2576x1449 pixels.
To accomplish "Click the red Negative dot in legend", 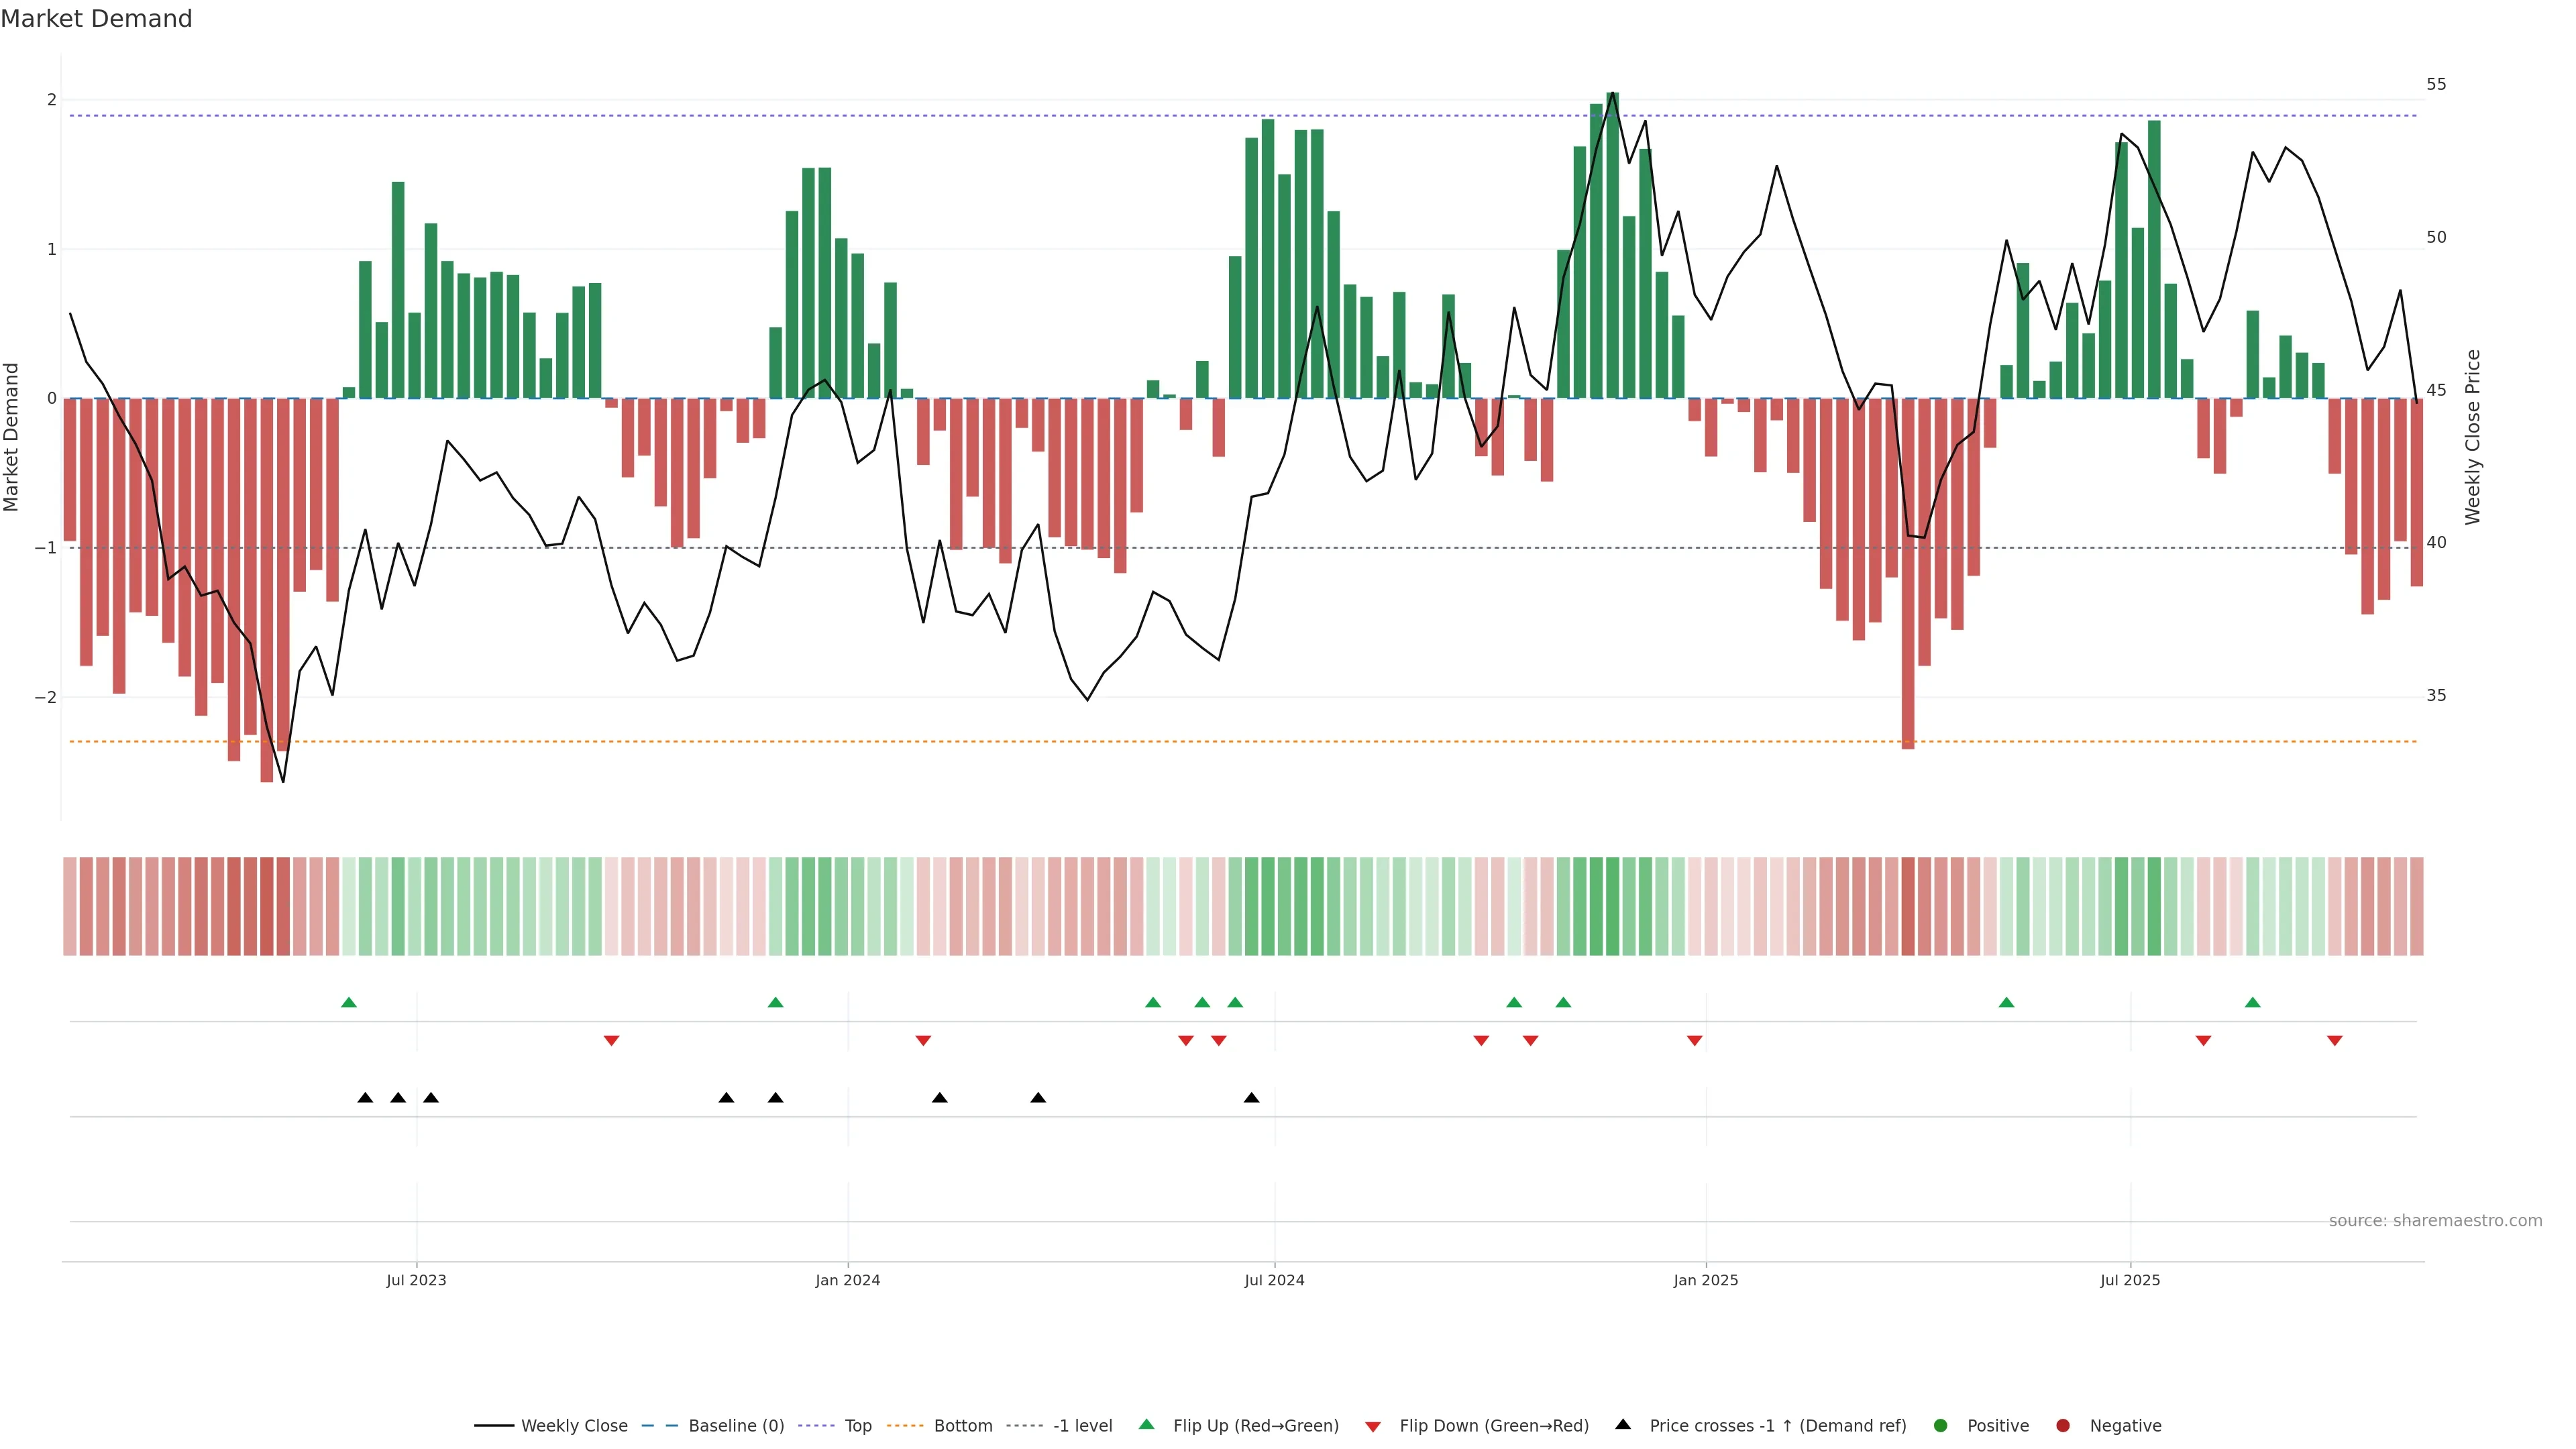I will click(x=2063, y=1426).
